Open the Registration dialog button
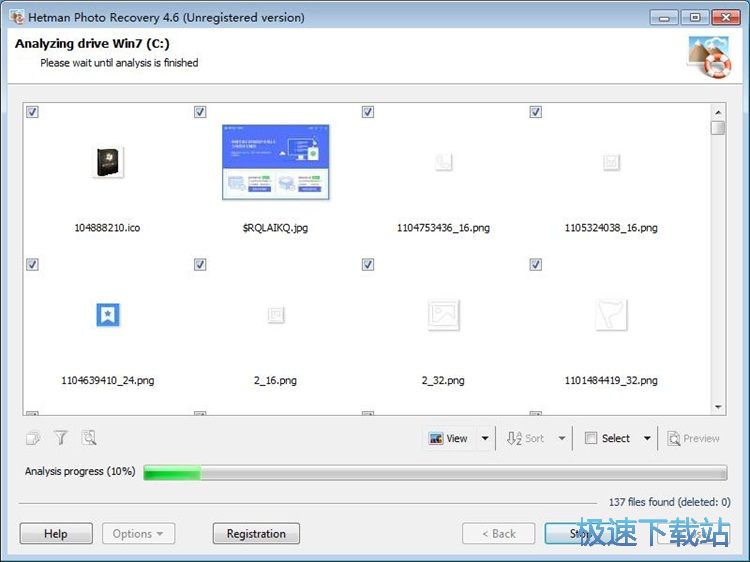Screen dimensions: 750x562 coord(256,534)
